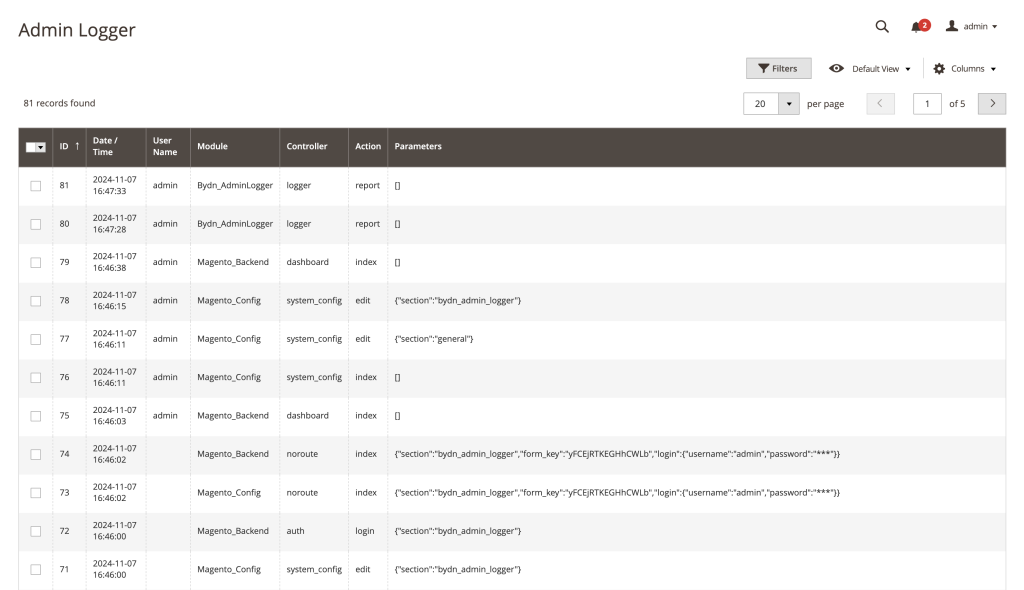This screenshot has width=1024, height=590.
Task: Tick the checkbox for record 74
Action: 36,454
